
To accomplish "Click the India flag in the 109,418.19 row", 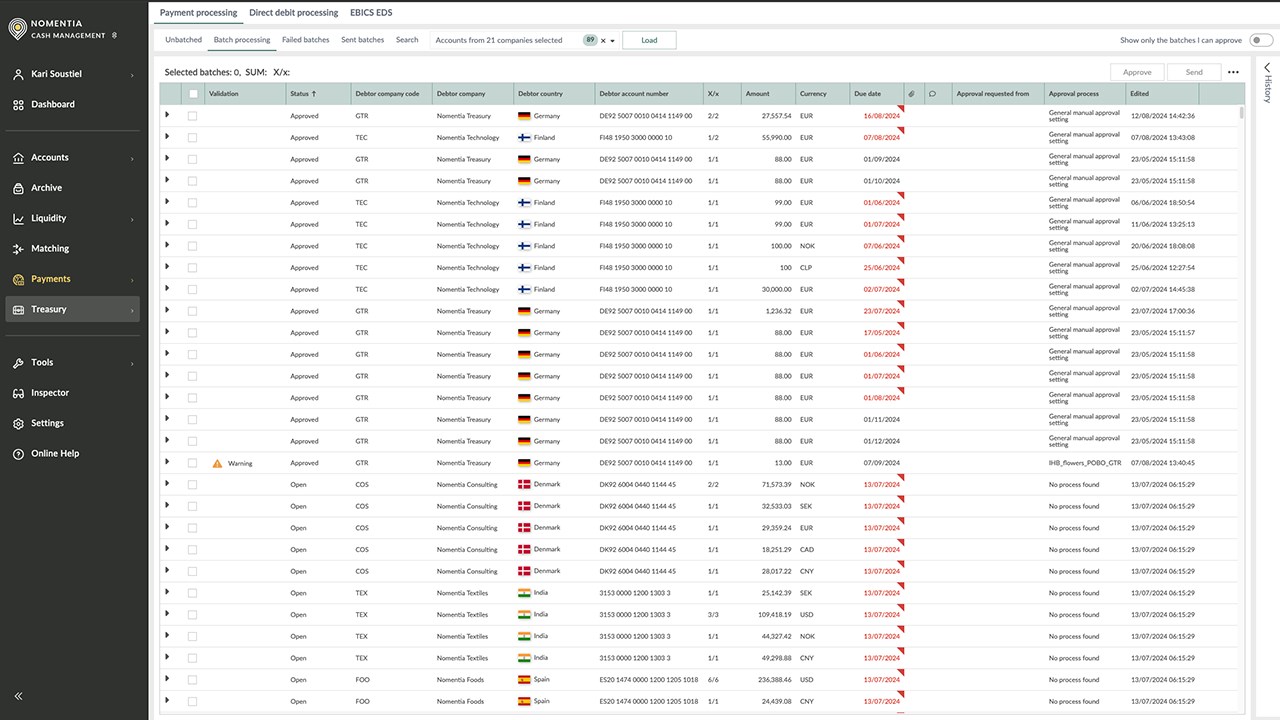I will point(524,615).
